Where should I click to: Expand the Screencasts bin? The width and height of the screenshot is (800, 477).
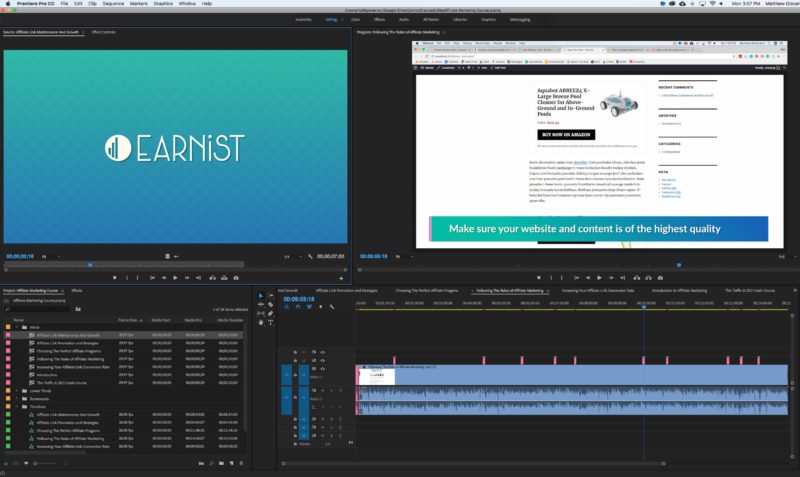click(x=17, y=398)
